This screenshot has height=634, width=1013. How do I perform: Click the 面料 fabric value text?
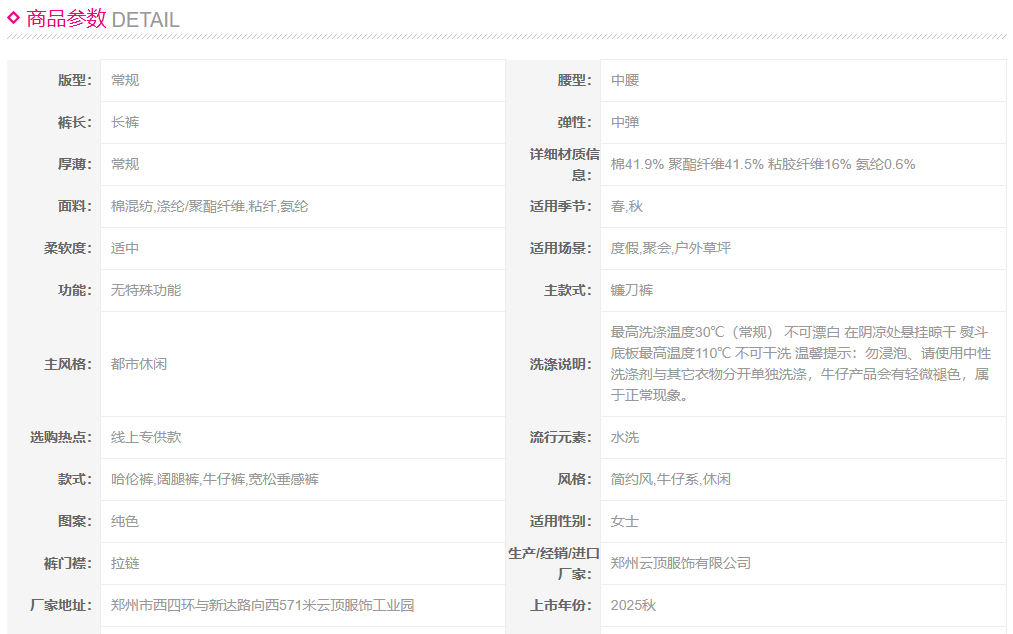209,206
